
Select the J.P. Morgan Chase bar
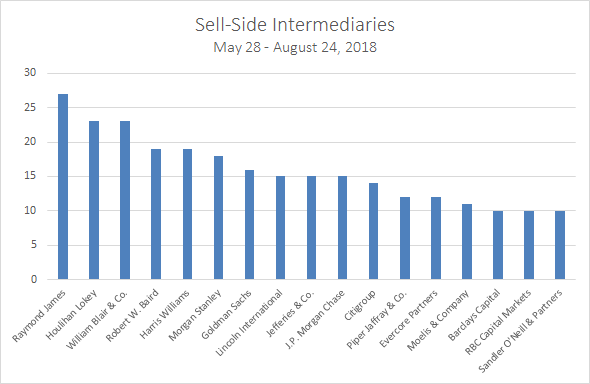342,228
